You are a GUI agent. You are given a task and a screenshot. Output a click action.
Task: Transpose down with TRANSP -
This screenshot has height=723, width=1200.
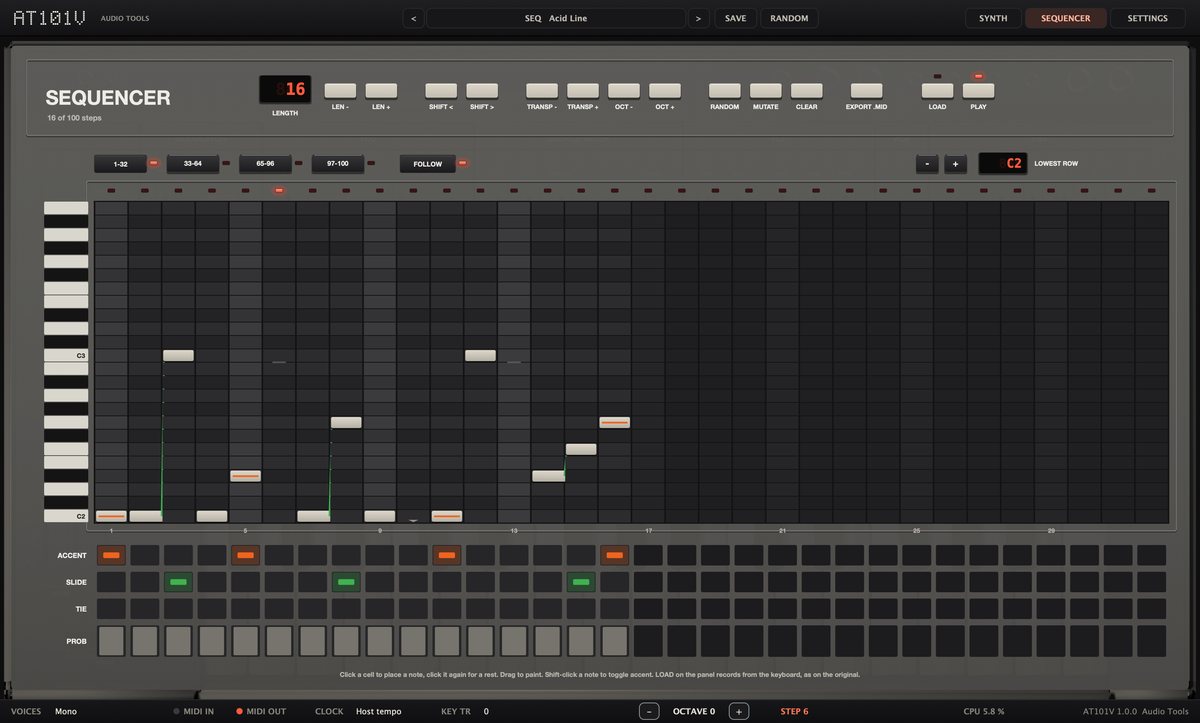(542, 91)
